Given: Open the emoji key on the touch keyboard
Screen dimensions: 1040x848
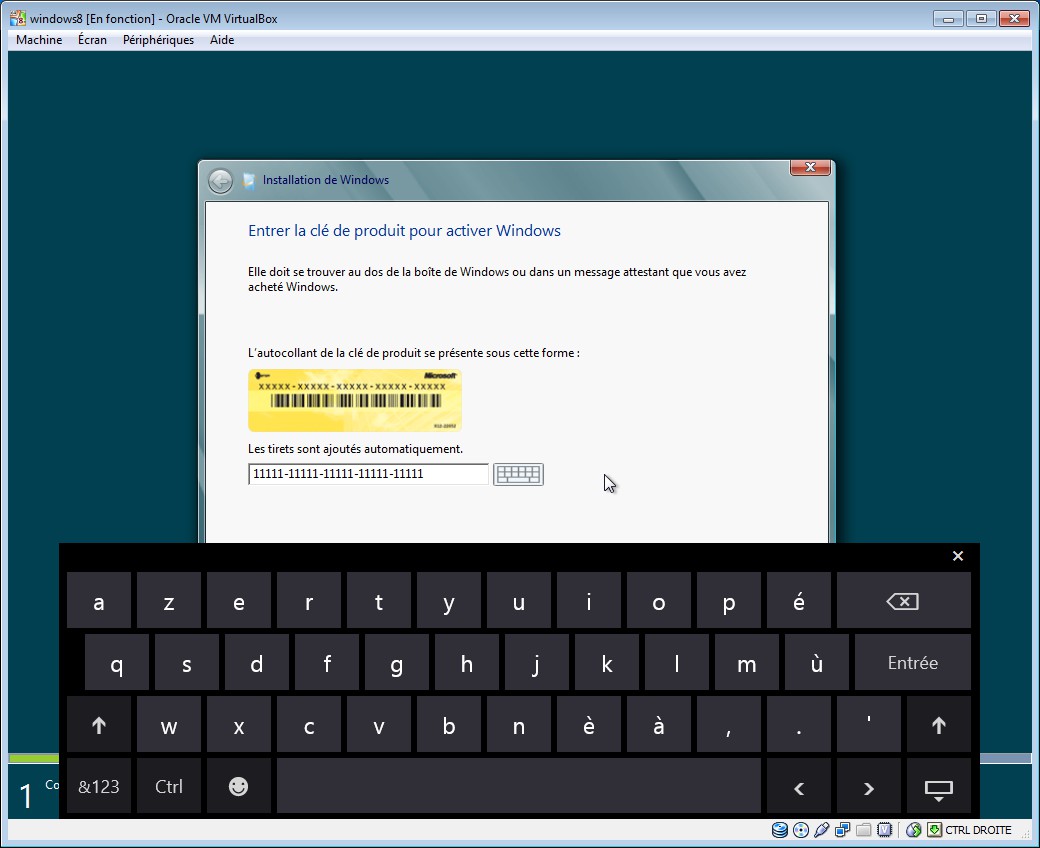Looking at the screenshot, I should (x=238, y=786).
